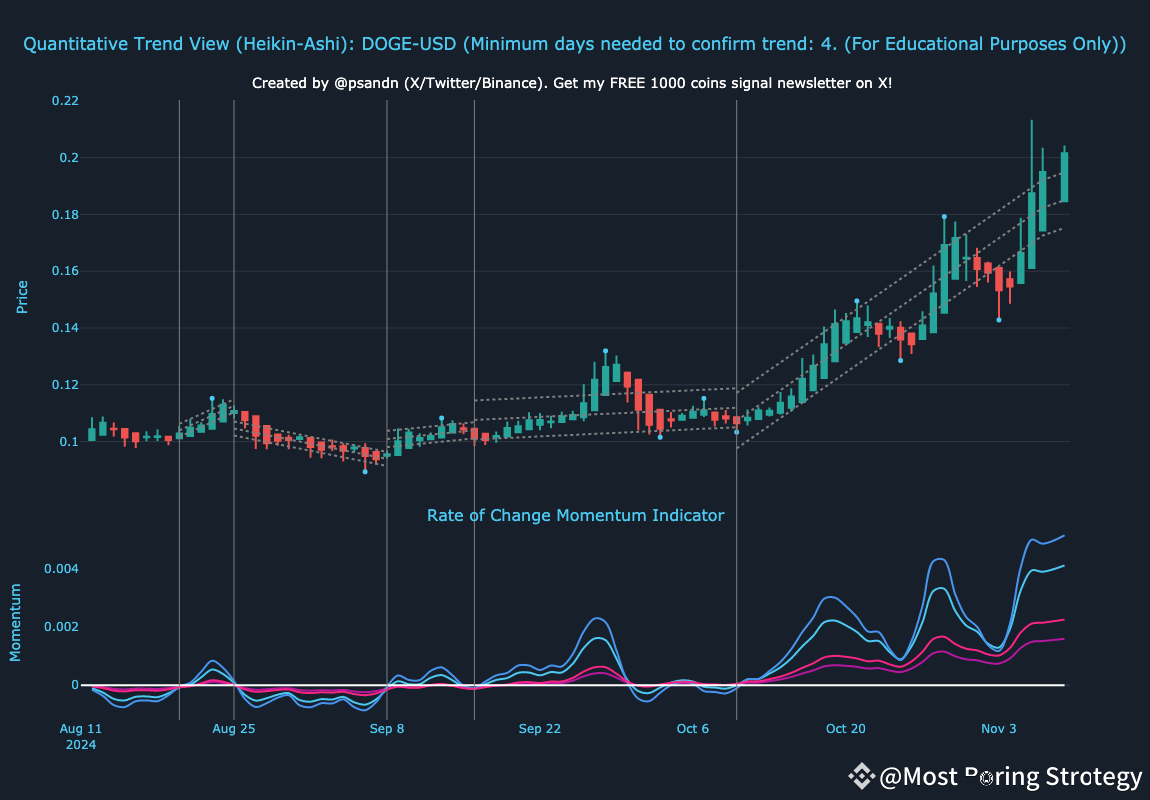Click the 'Sep 22' date label
This screenshot has height=800, width=1150.
[x=540, y=729]
